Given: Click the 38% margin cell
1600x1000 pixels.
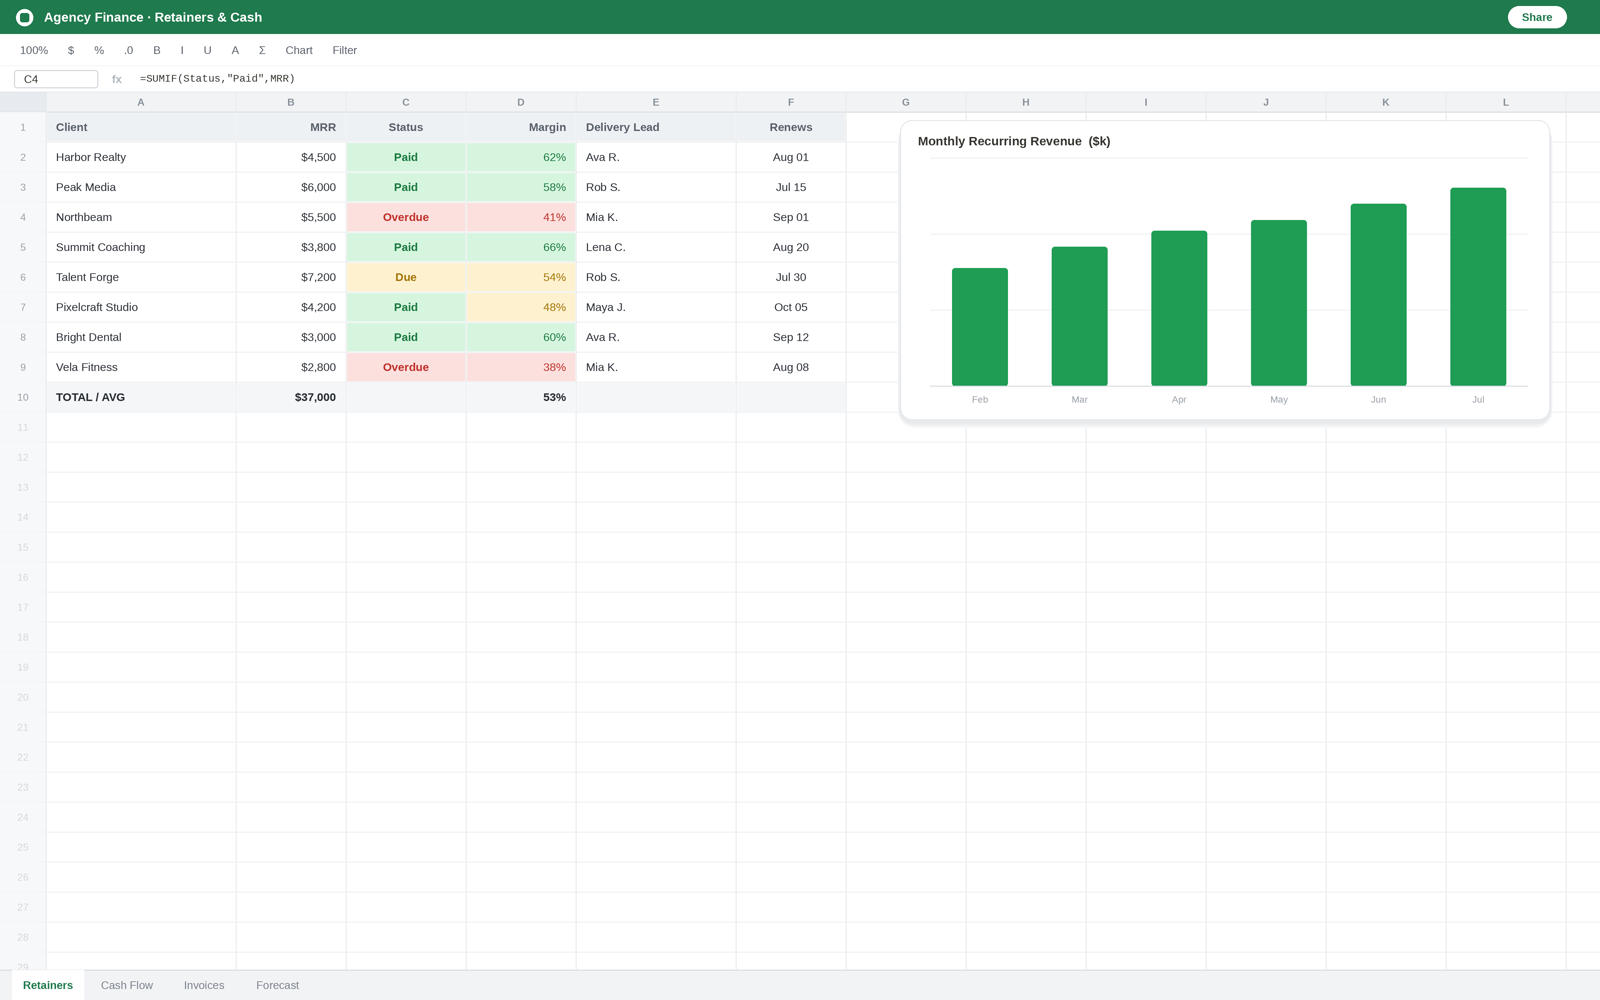Looking at the screenshot, I should [521, 367].
